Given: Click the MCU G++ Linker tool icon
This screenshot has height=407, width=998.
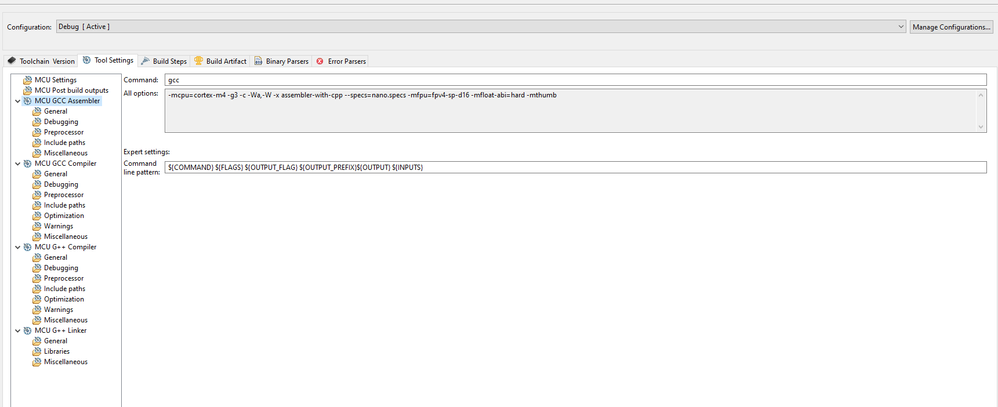Looking at the screenshot, I should [x=27, y=331].
